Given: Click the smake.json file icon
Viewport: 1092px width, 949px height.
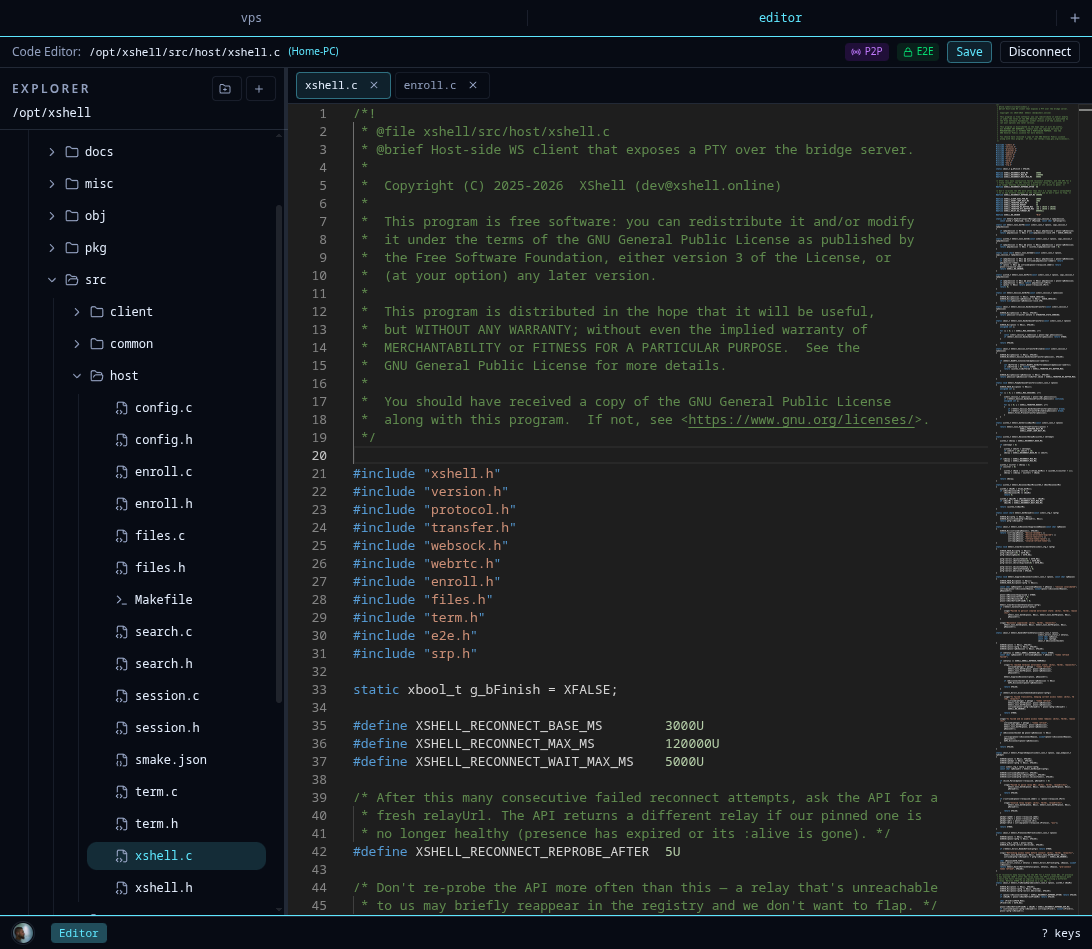Looking at the screenshot, I should click(x=121, y=760).
